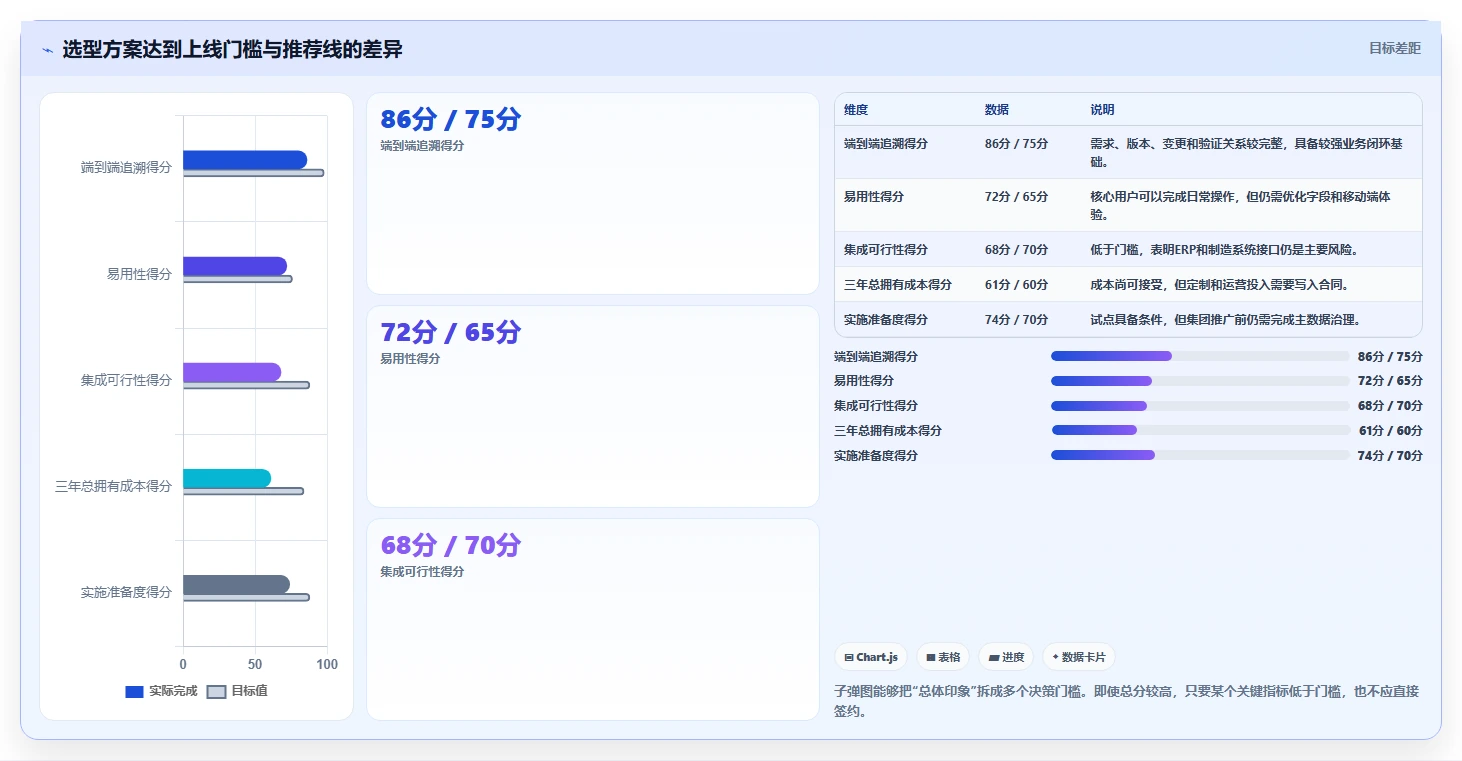Click the 数据 table column header
This screenshot has width=1462, height=761.
997,110
